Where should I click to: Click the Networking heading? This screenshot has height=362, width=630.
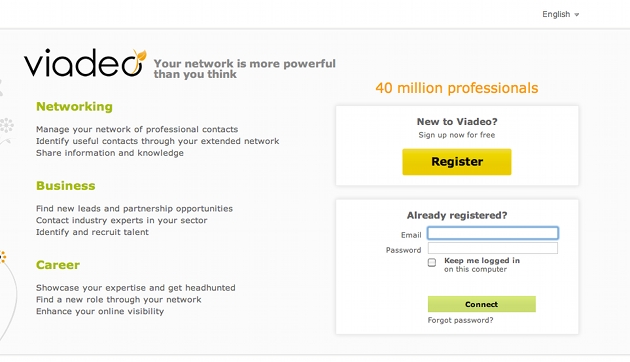click(x=74, y=106)
